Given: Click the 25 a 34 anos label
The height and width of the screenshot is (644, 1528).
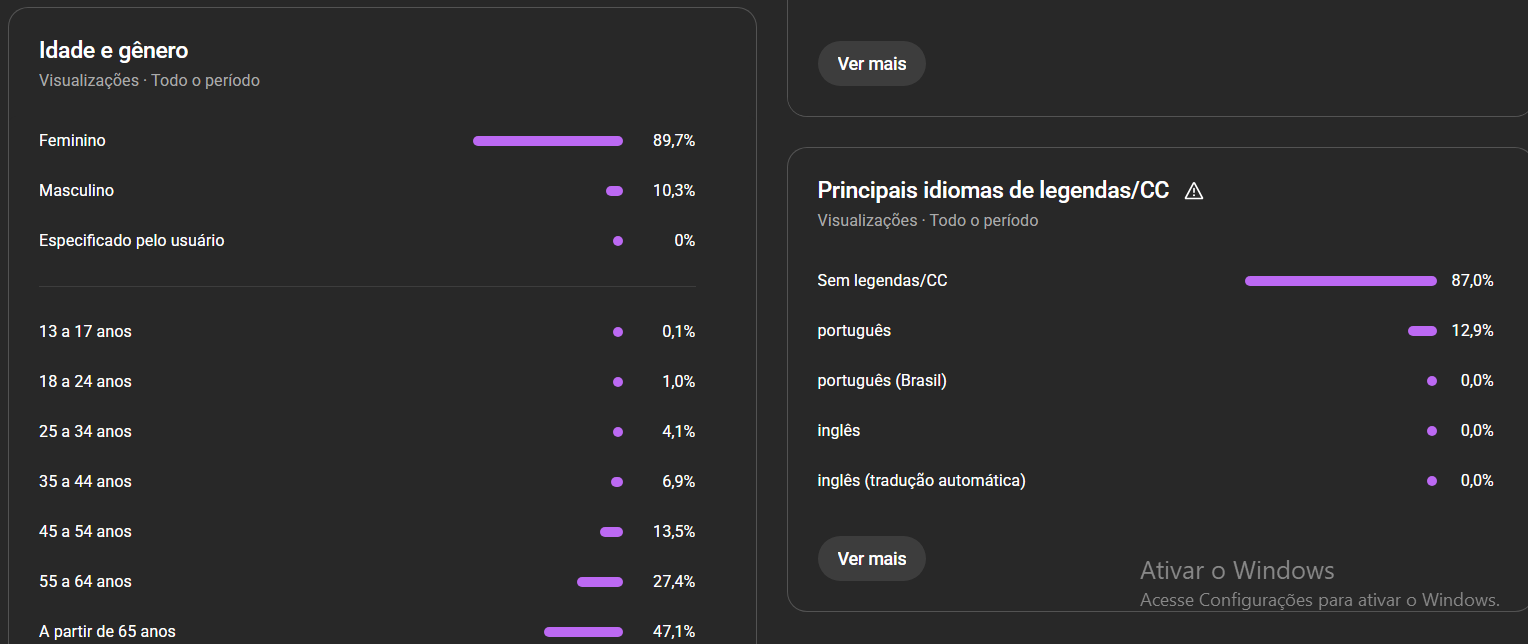Looking at the screenshot, I should [x=85, y=431].
